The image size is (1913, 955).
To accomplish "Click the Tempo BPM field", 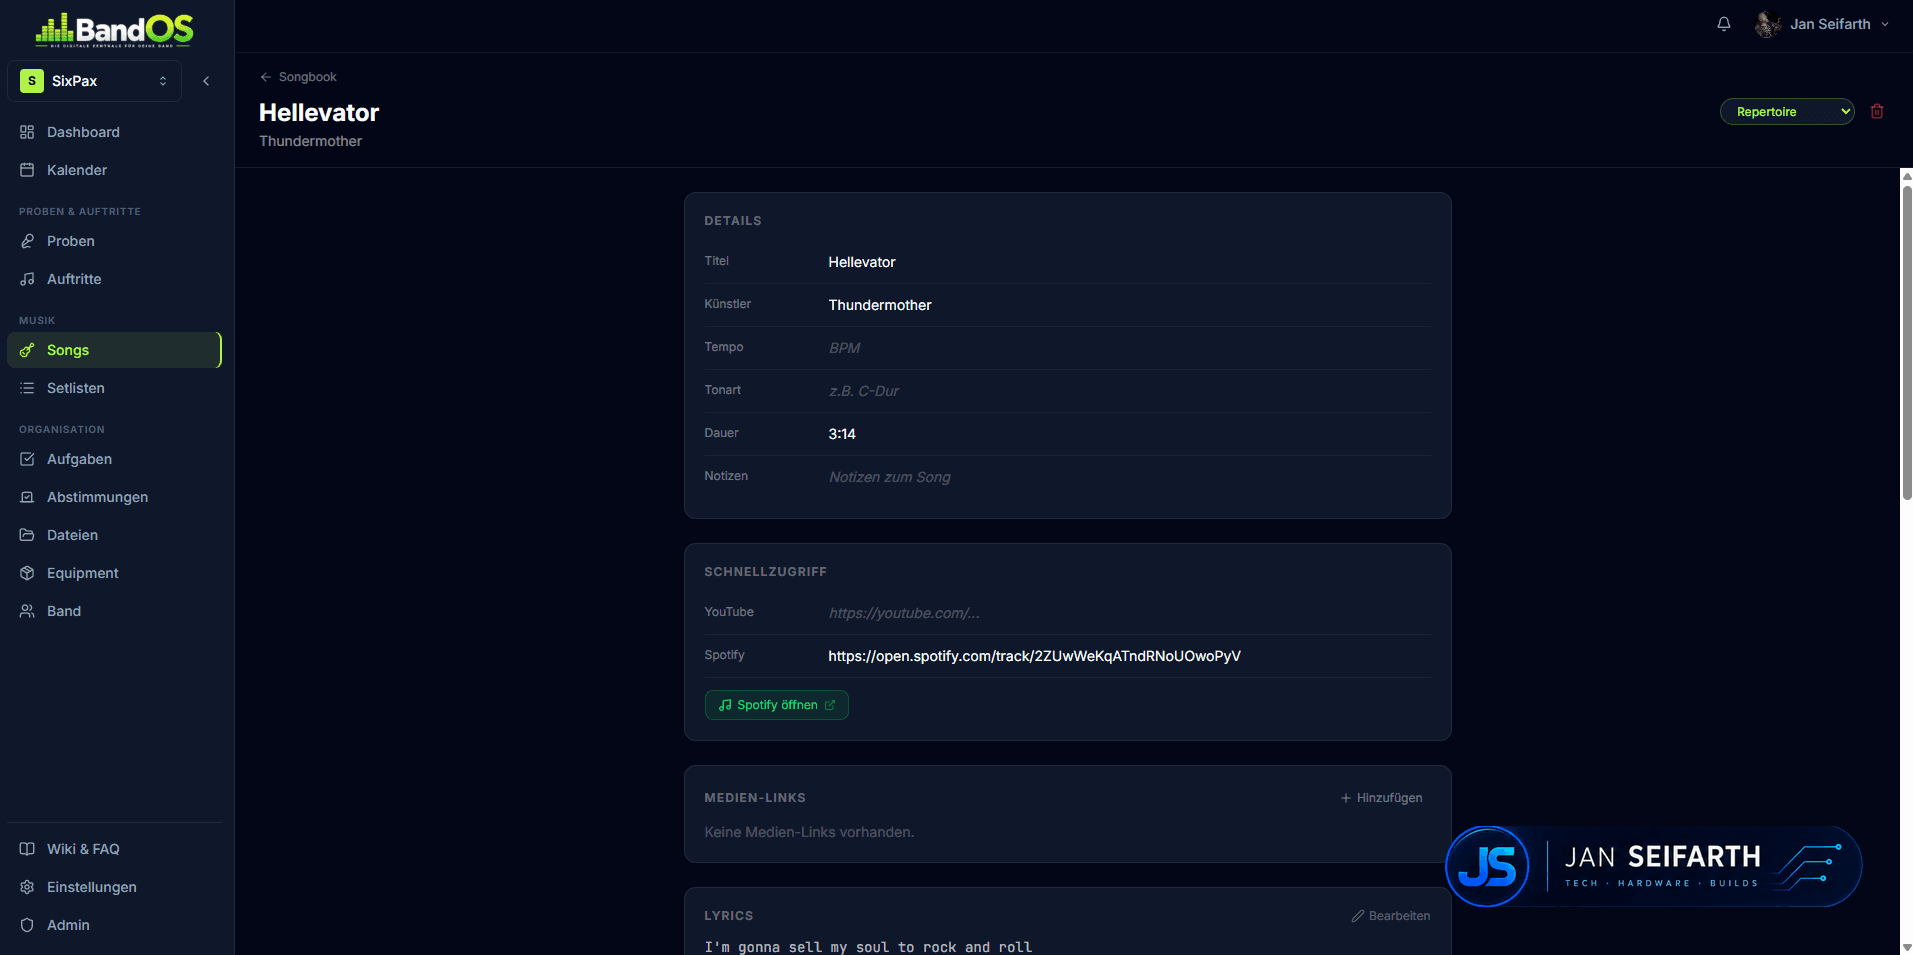I will coord(1129,348).
